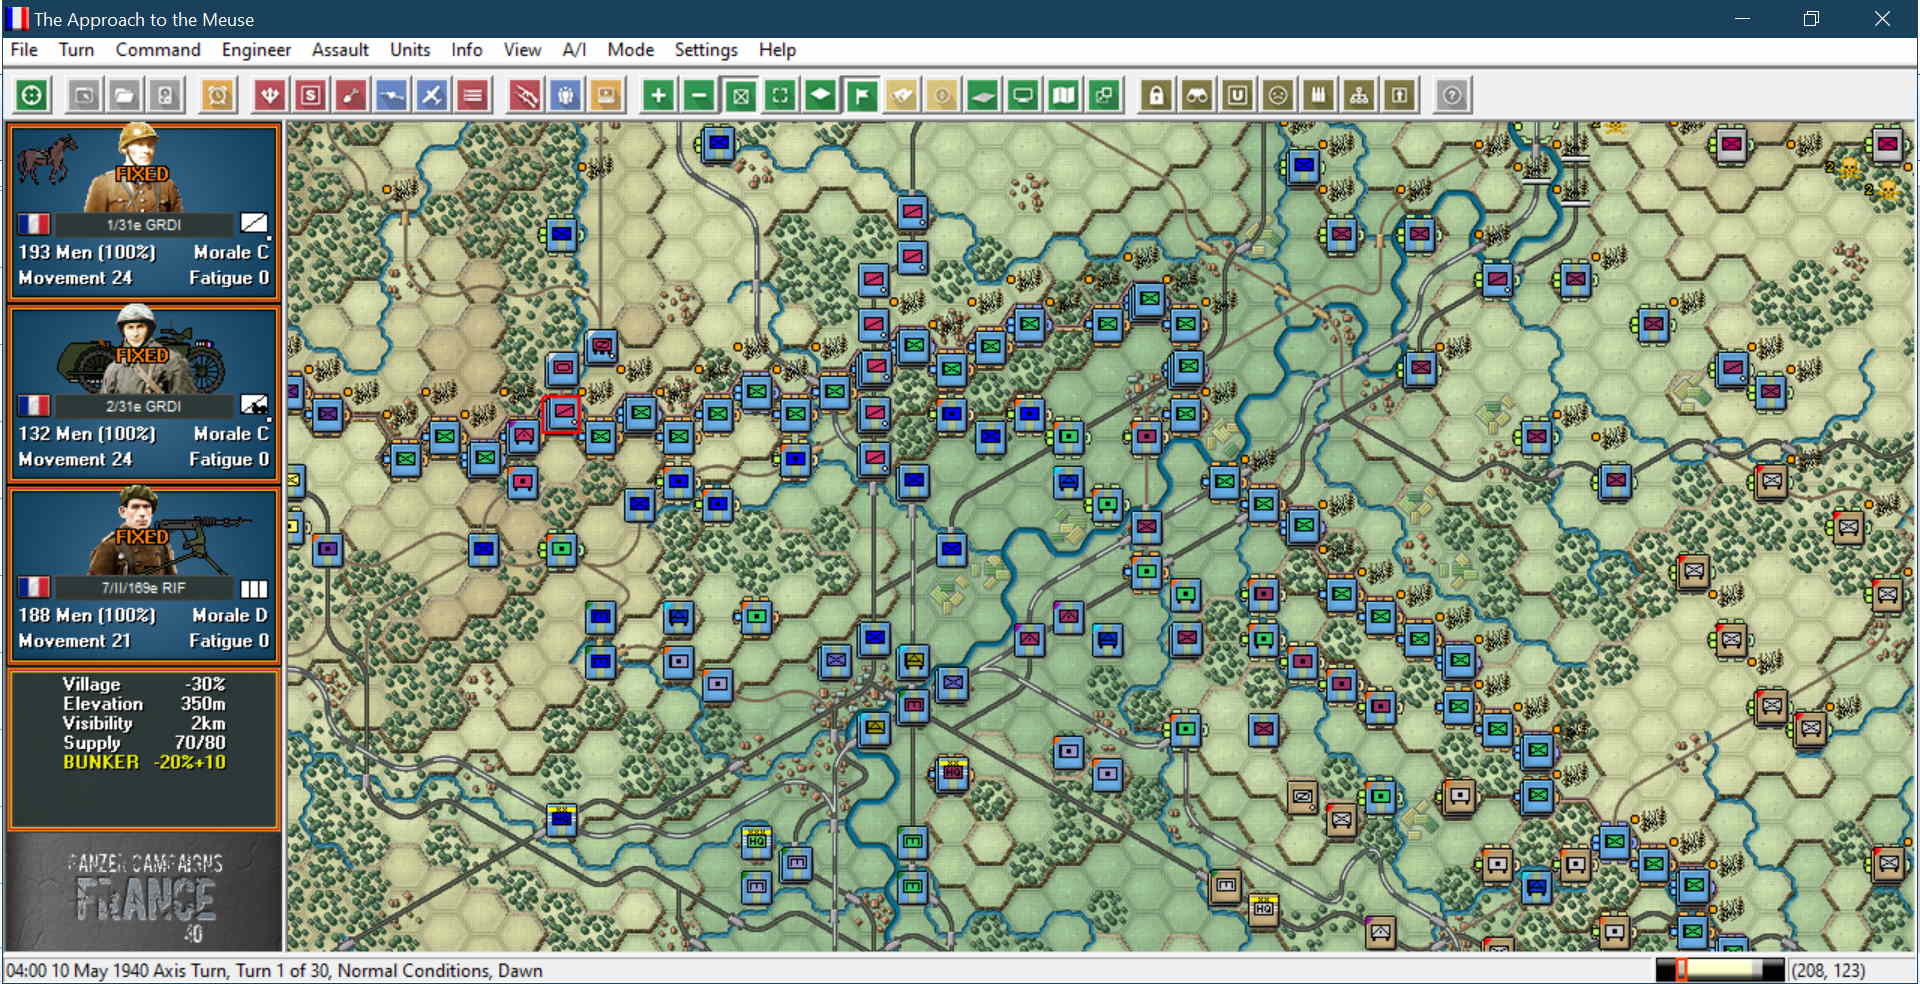1920x984 pixels.
Task: Click the 'Supply 70/80' info line
Action: [144, 743]
